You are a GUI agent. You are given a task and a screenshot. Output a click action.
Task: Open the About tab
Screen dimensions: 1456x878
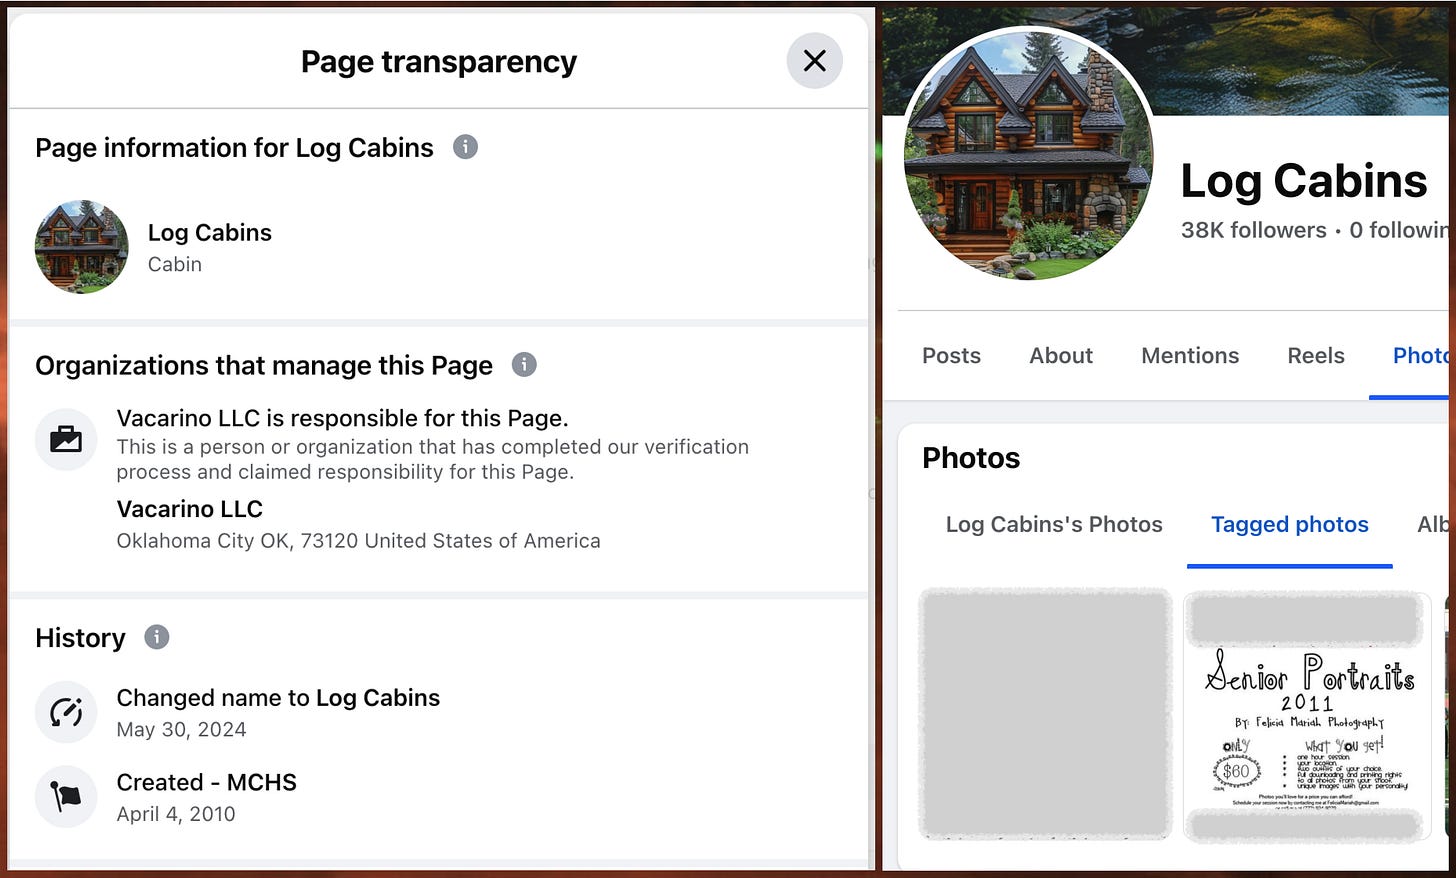tap(1060, 355)
